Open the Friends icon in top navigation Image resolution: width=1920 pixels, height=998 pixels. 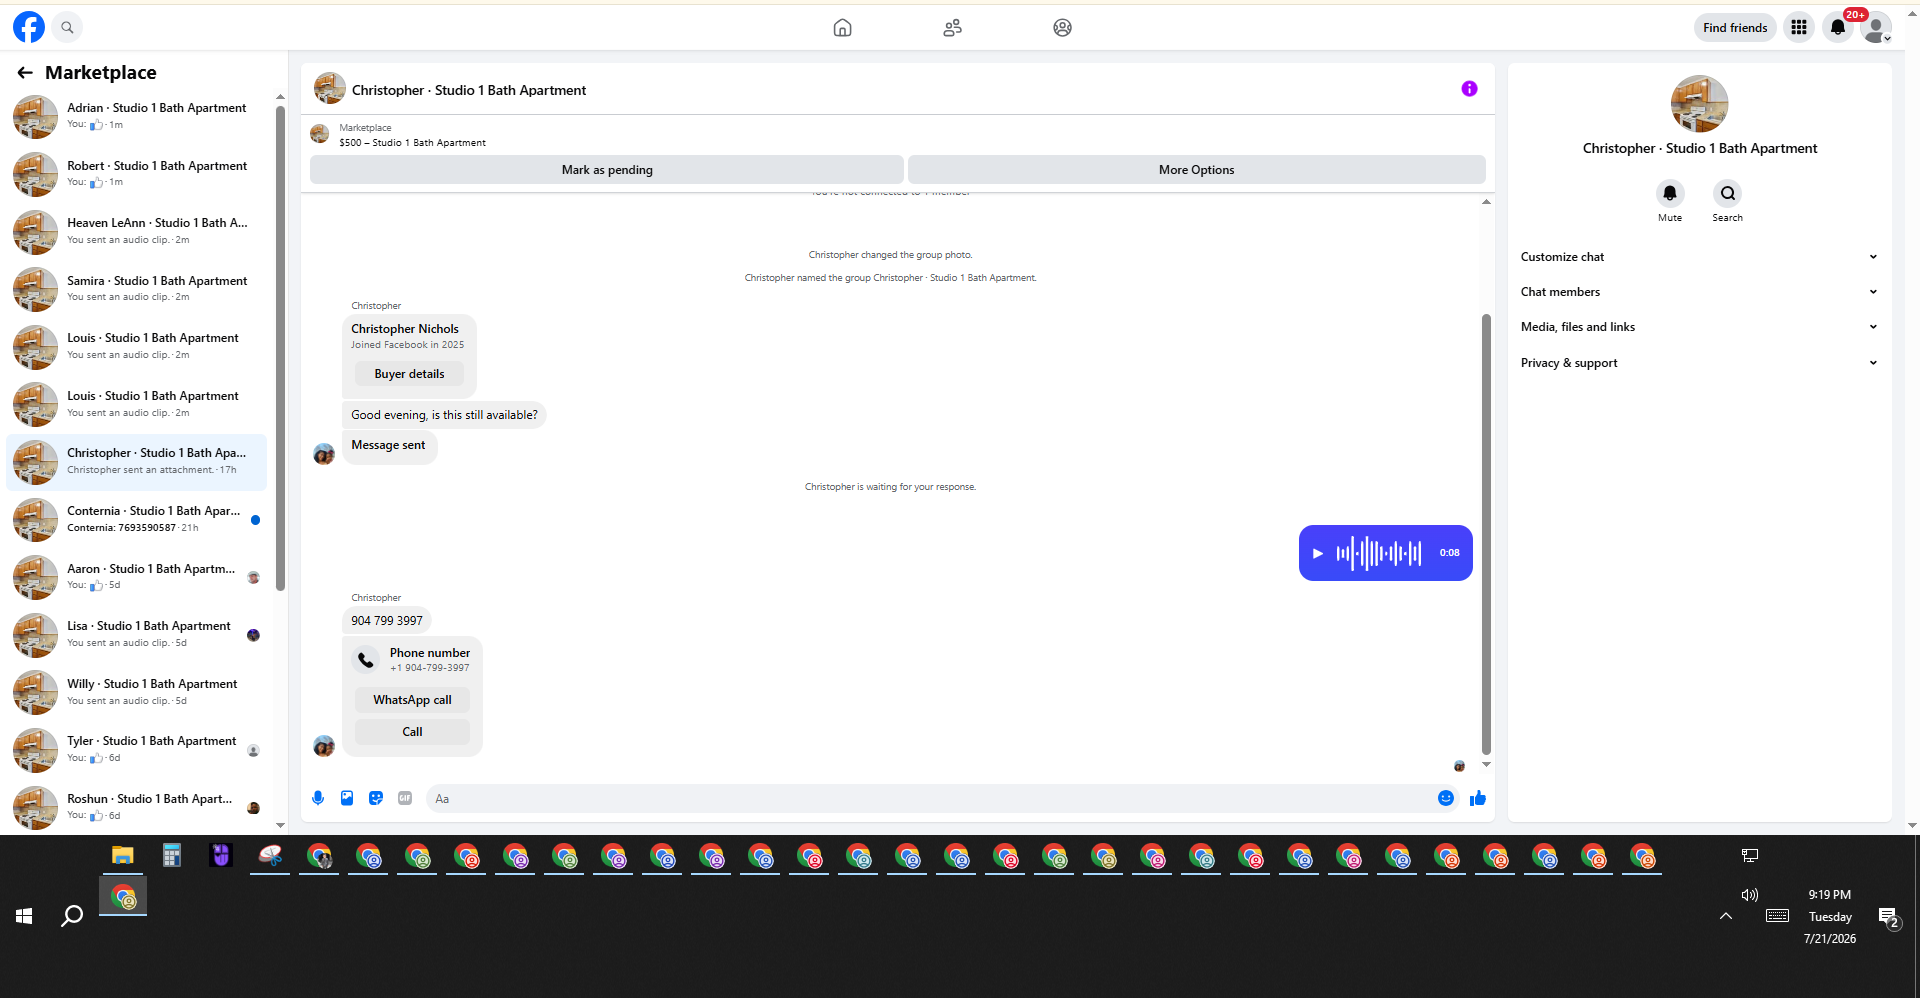pyautogui.click(x=952, y=27)
